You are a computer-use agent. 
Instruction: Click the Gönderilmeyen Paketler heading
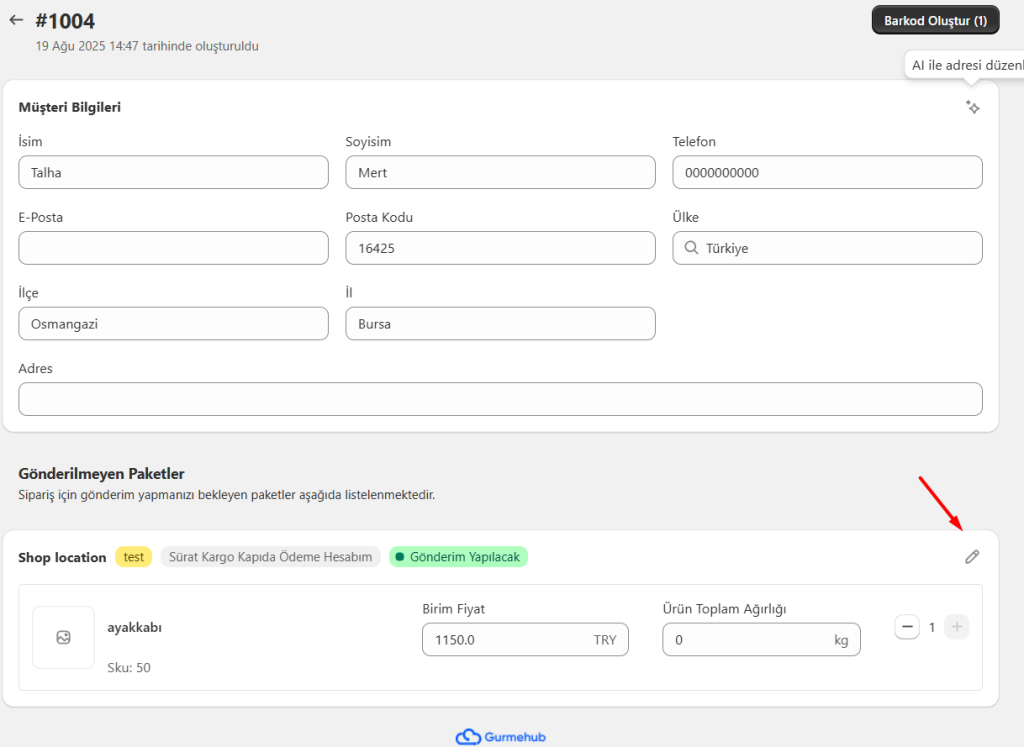point(101,473)
